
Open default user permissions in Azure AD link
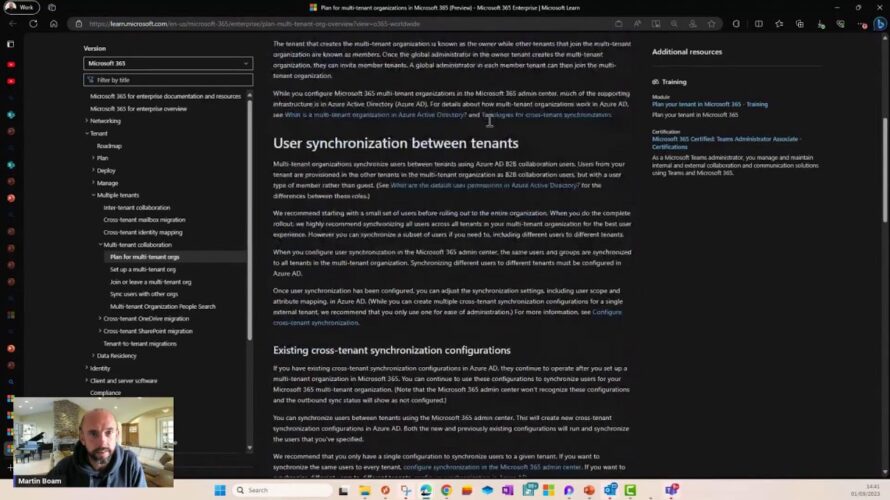pyautogui.click(x=485, y=186)
